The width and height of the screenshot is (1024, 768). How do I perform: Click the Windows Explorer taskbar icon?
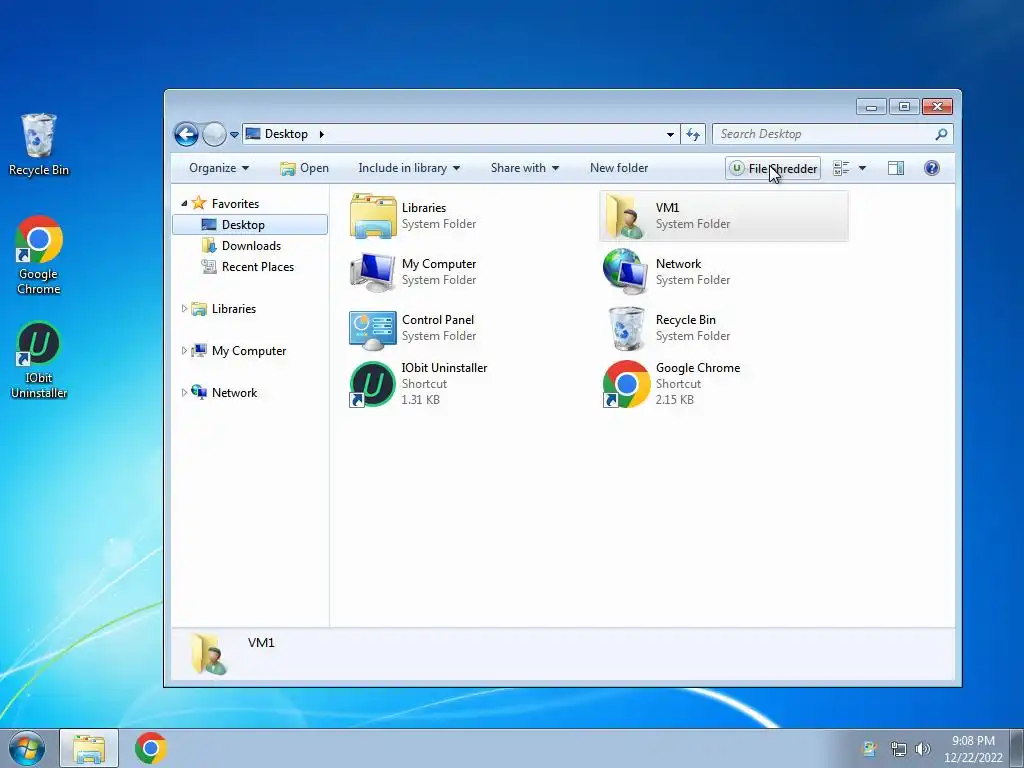pos(89,748)
